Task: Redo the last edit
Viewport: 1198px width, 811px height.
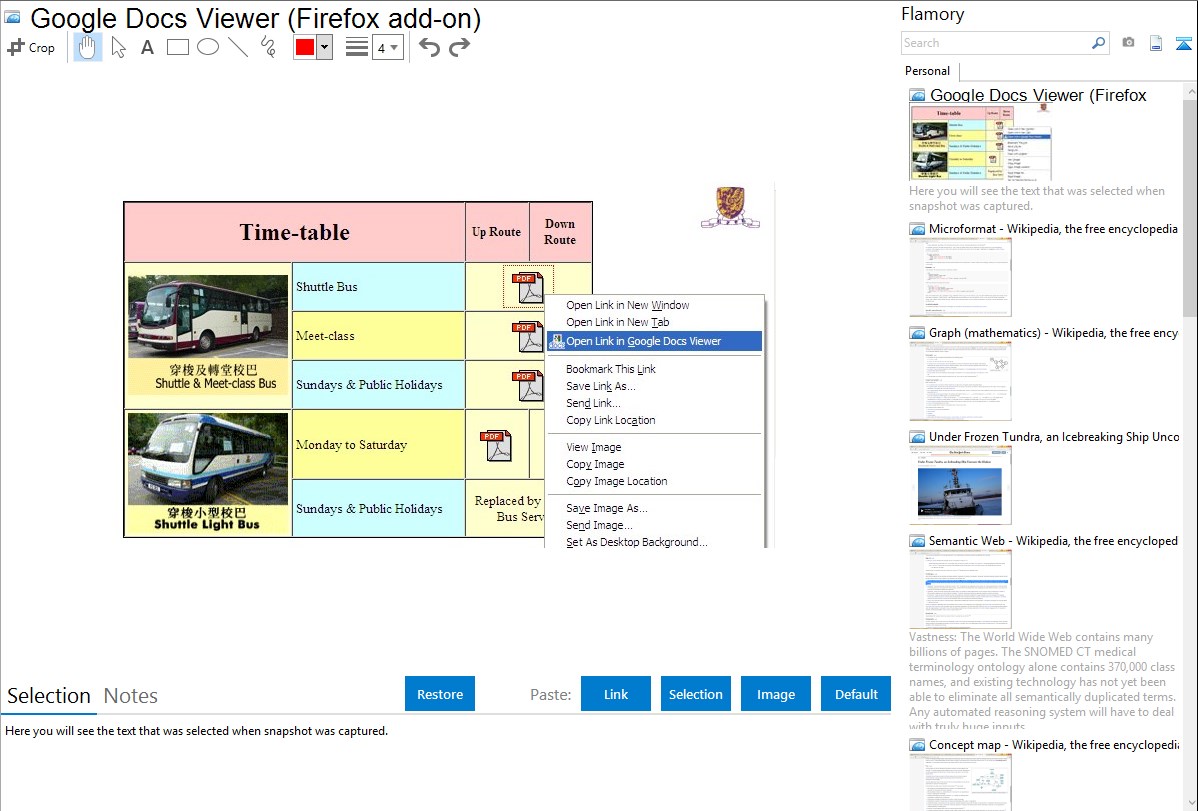Action: click(x=459, y=47)
